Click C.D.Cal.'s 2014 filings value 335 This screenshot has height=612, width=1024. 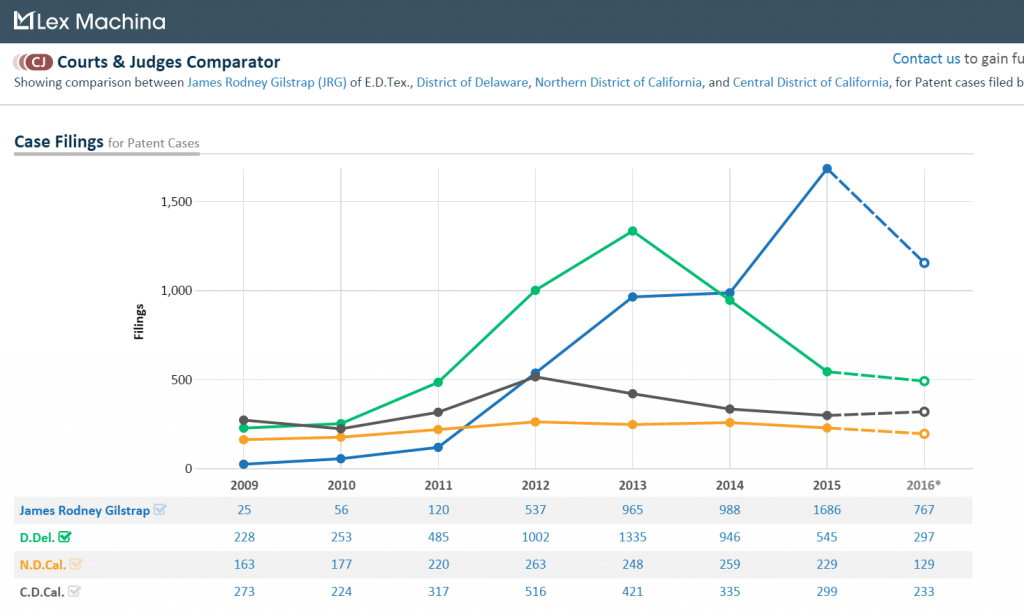click(729, 591)
